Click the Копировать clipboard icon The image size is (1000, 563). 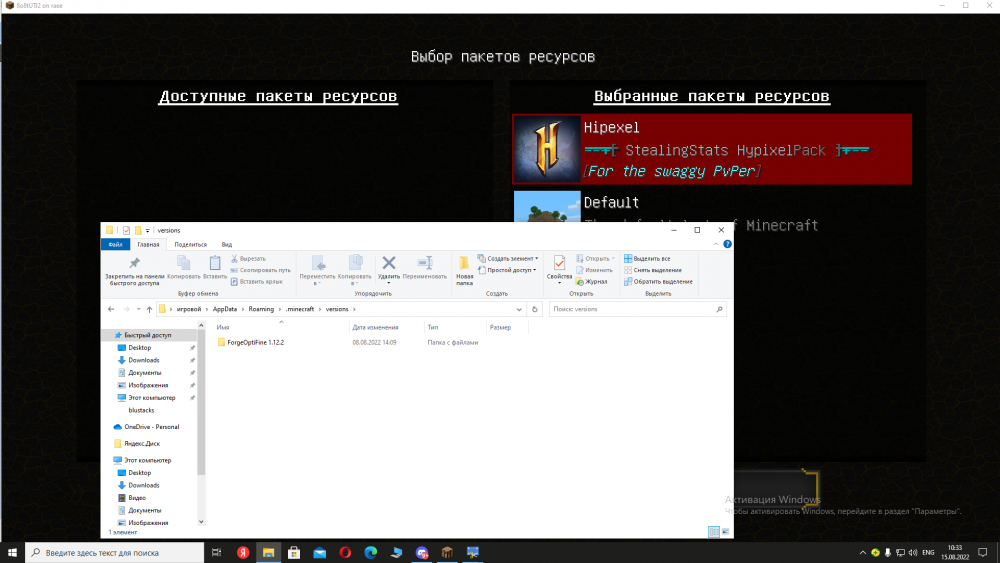[183, 263]
